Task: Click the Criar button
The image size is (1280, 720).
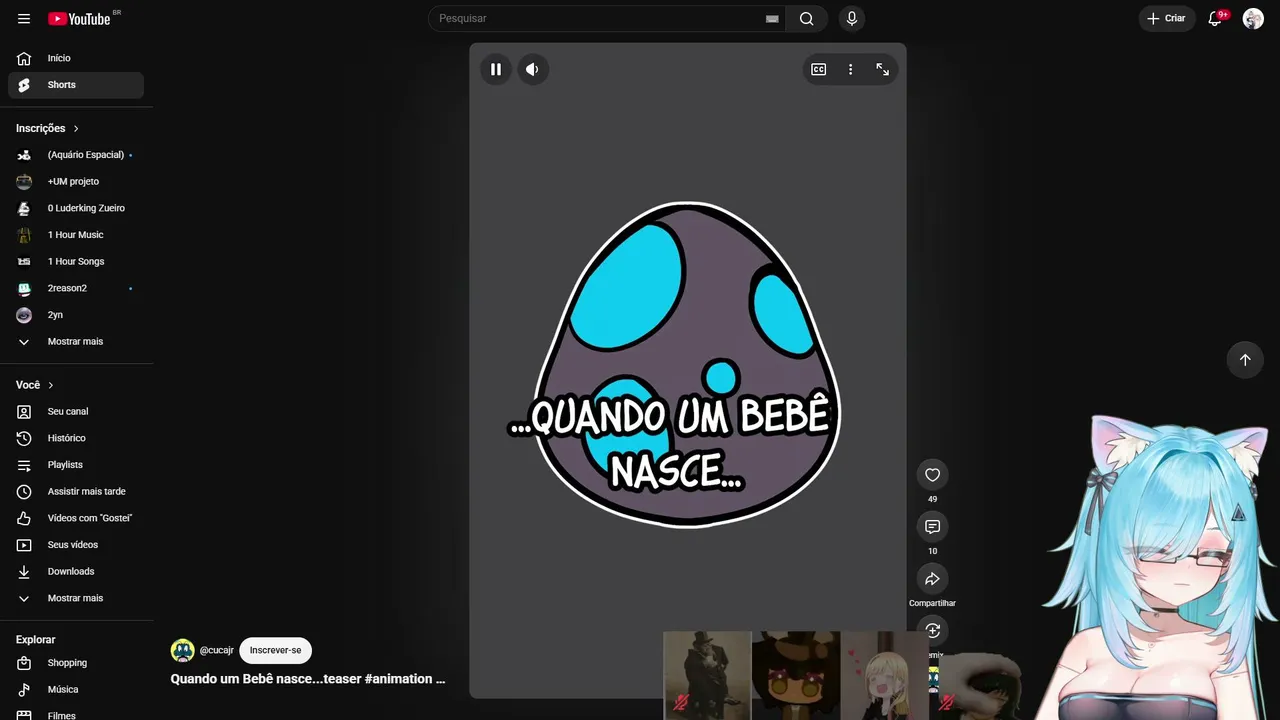Action: pyautogui.click(x=1167, y=18)
